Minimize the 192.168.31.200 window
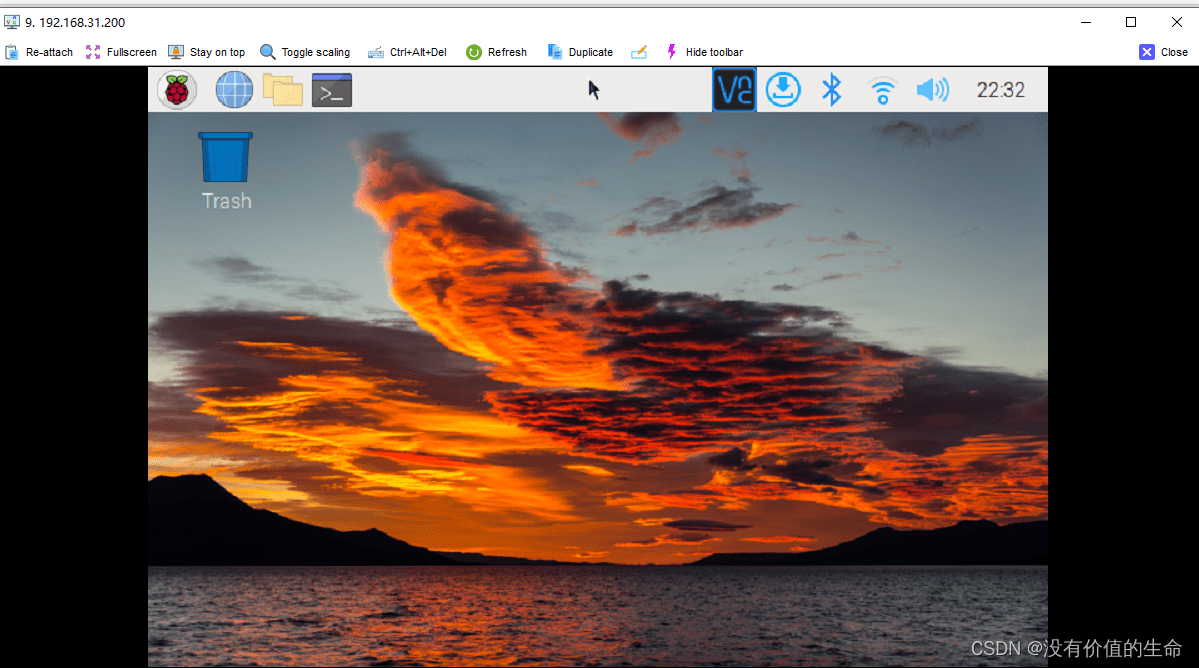This screenshot has width=1199, height=668. (x=1086, y=22)
